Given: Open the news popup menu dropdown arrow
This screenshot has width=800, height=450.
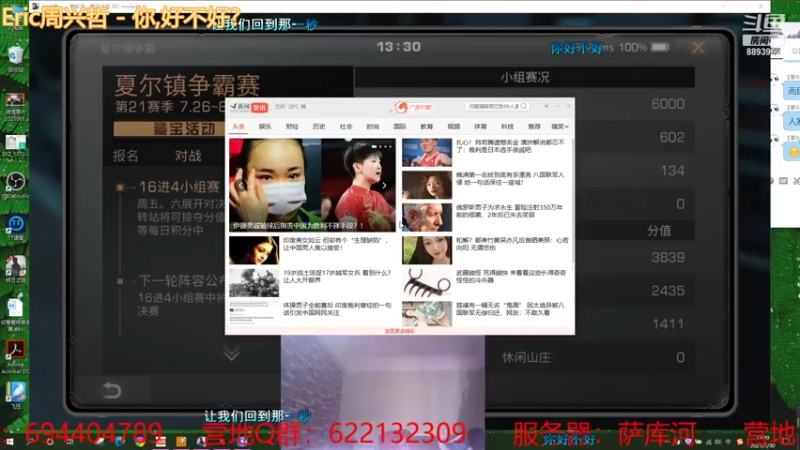Looking at the screenshot, I should (x=546, y=106).
